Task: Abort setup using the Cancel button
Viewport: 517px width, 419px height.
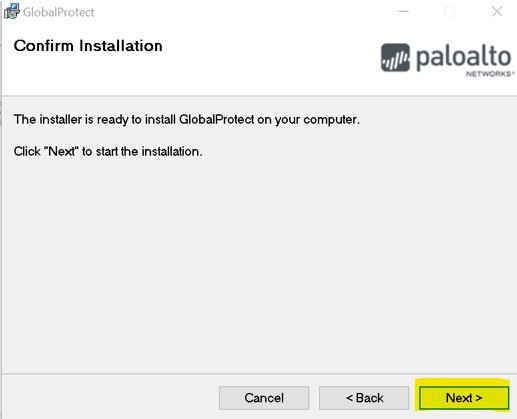Action: [x=264, y=398]
